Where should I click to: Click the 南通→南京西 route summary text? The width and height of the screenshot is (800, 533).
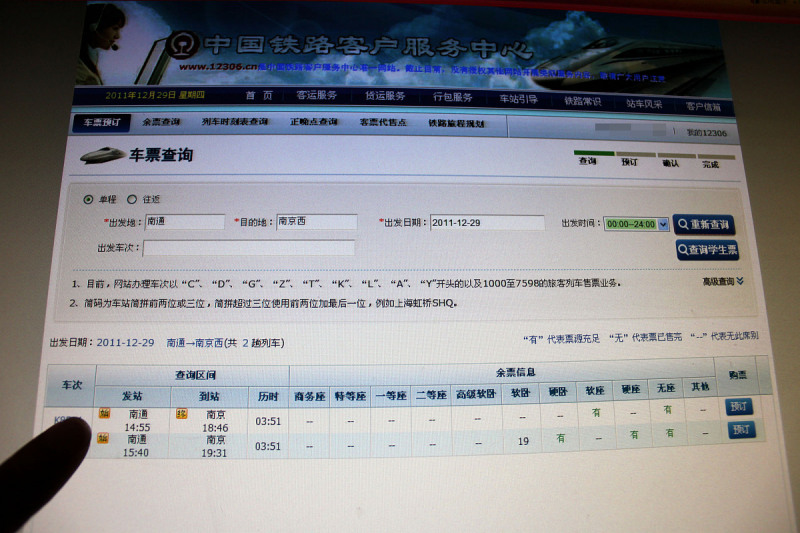point(226,343)
